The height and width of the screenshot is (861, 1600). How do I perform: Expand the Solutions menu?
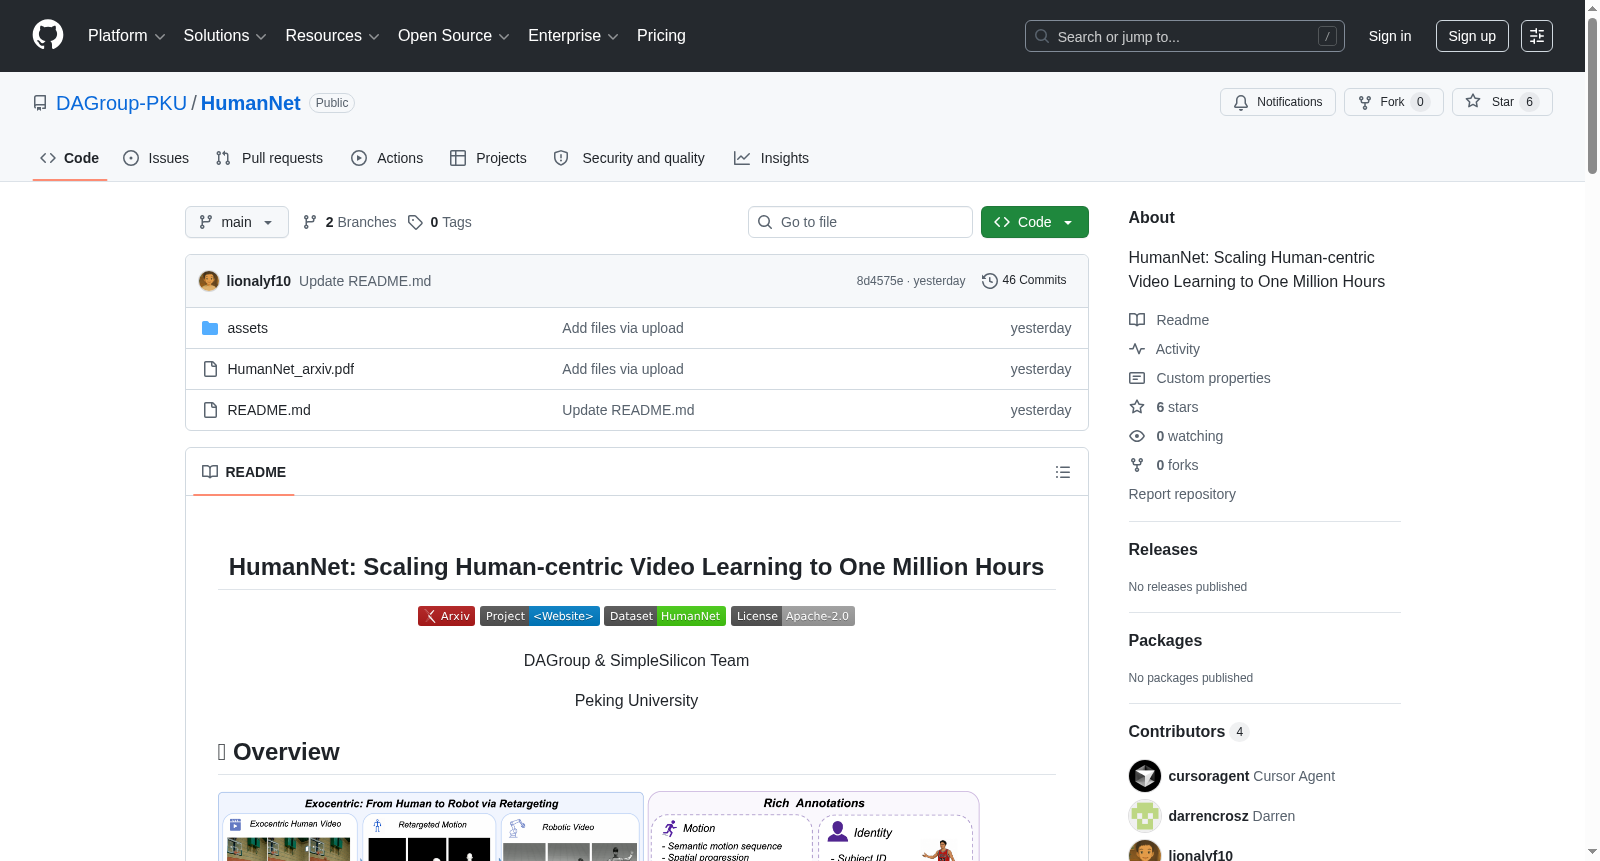225,36
